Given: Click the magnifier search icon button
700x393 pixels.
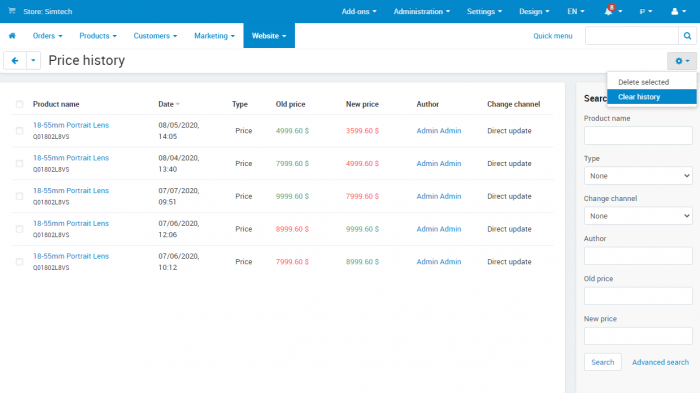Looking at the screenshot, I should pyautogui.click(x=687, y=36).
